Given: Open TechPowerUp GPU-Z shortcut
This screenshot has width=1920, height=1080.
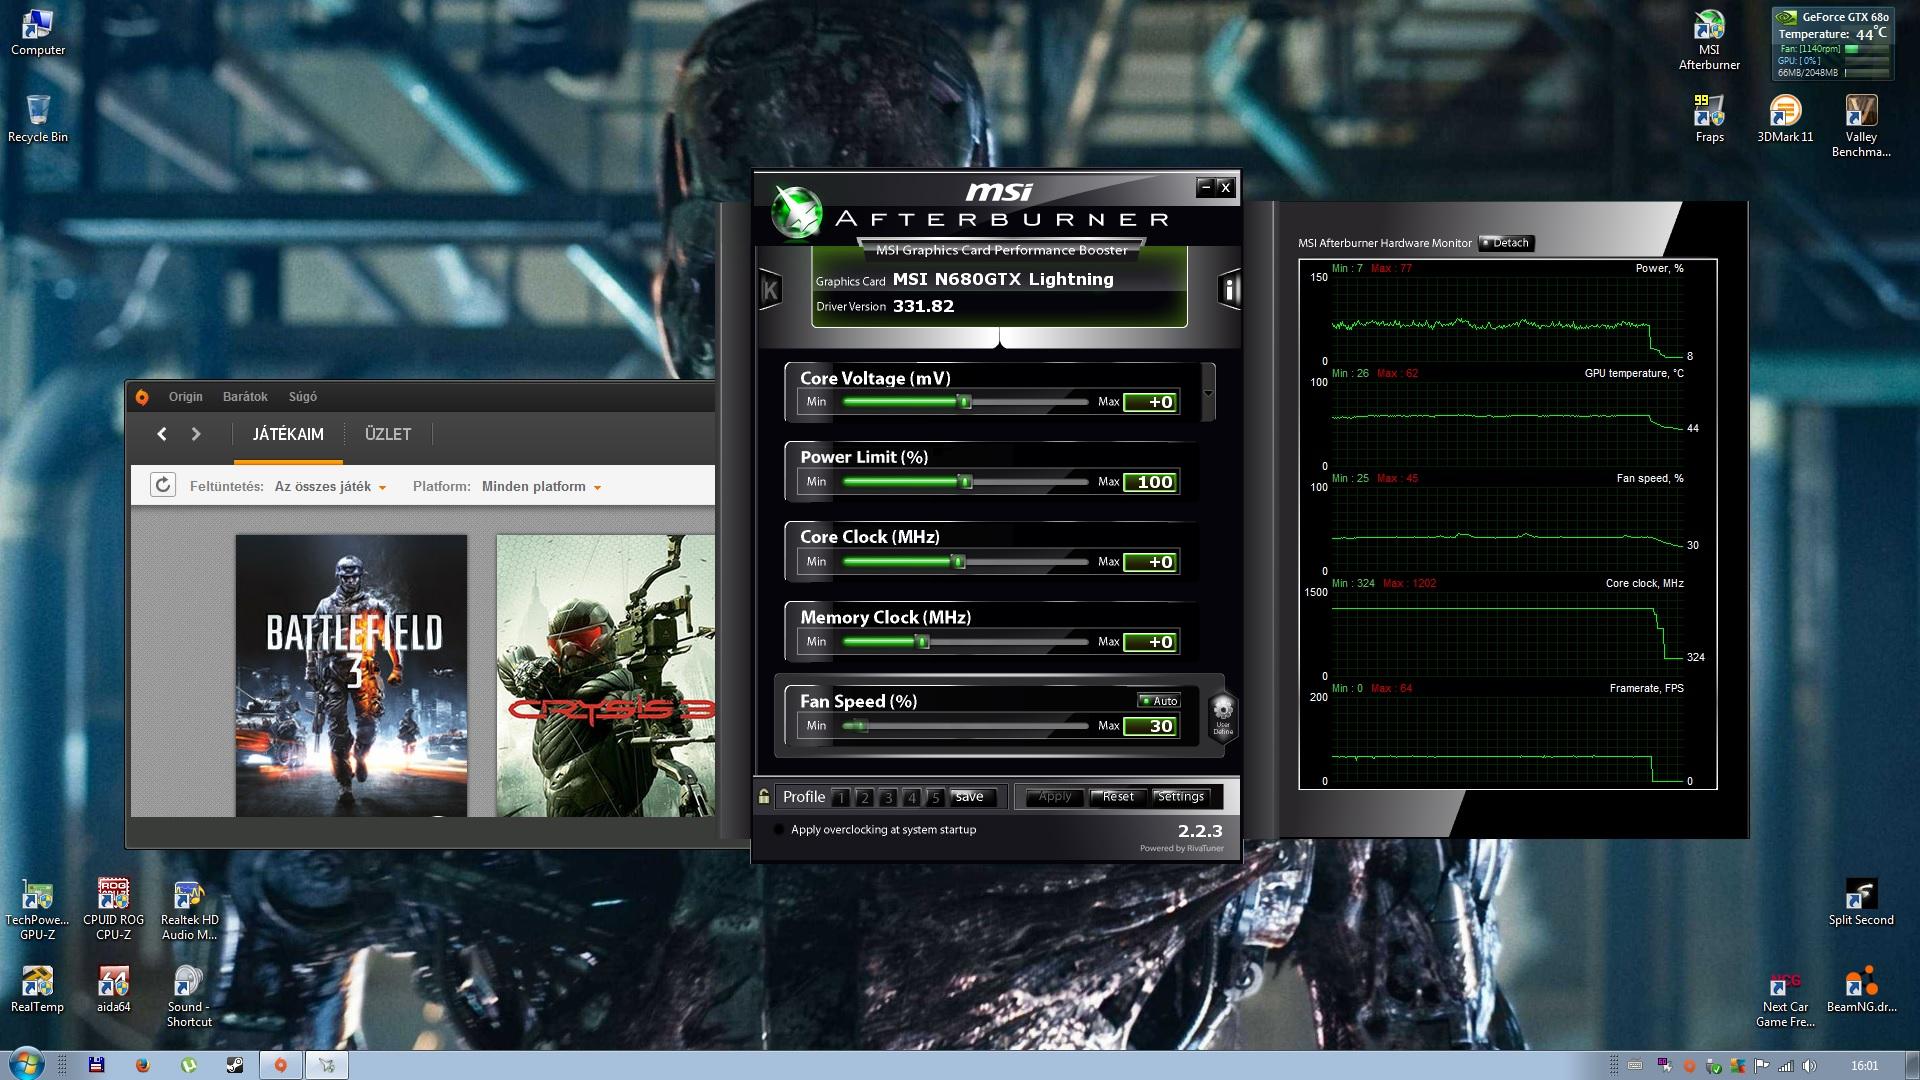Looking at the screenshot, I should 37,910.
